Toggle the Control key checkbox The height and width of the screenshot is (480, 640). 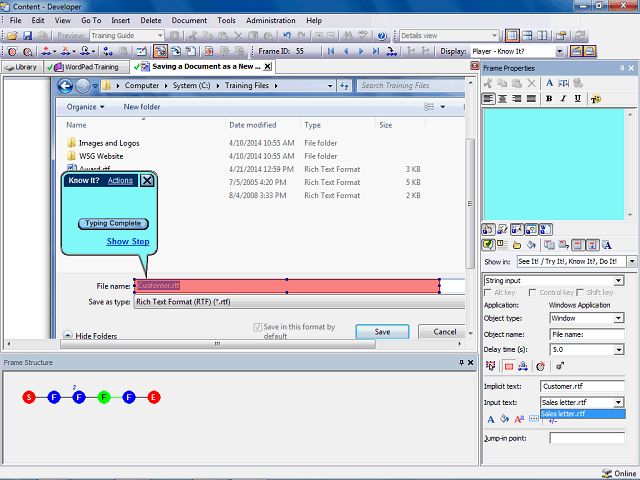[x=532, y=293]
